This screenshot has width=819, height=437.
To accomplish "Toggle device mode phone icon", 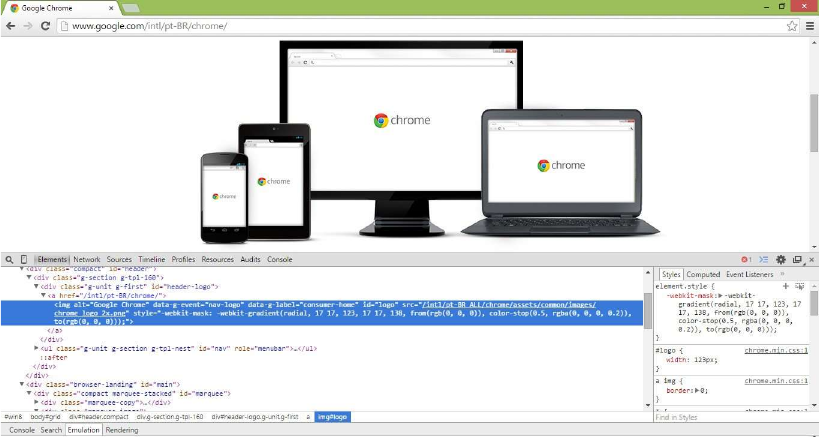I will click(24, 259).
